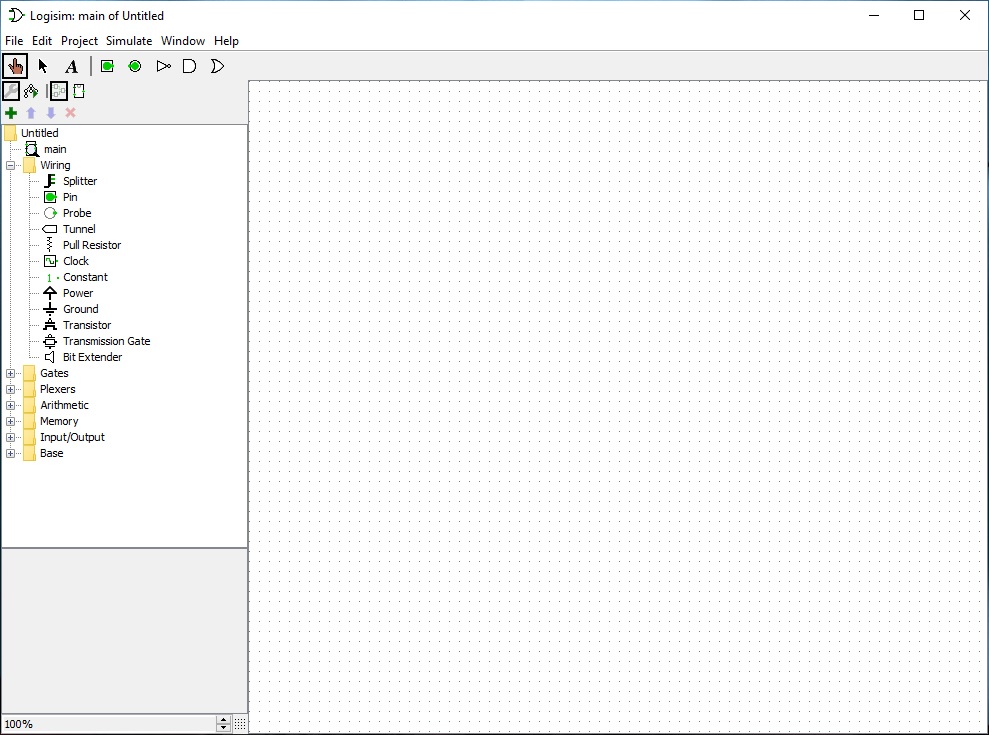This screenshot has height=735, width=989.
Task: Select the Edit arrow tool
Action: (x=43, y=66)
